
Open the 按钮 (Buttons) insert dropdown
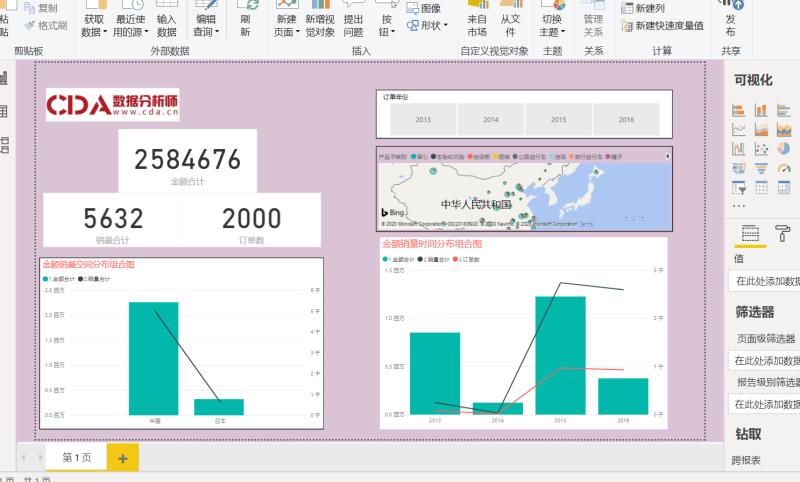click(x=387, y=19)
